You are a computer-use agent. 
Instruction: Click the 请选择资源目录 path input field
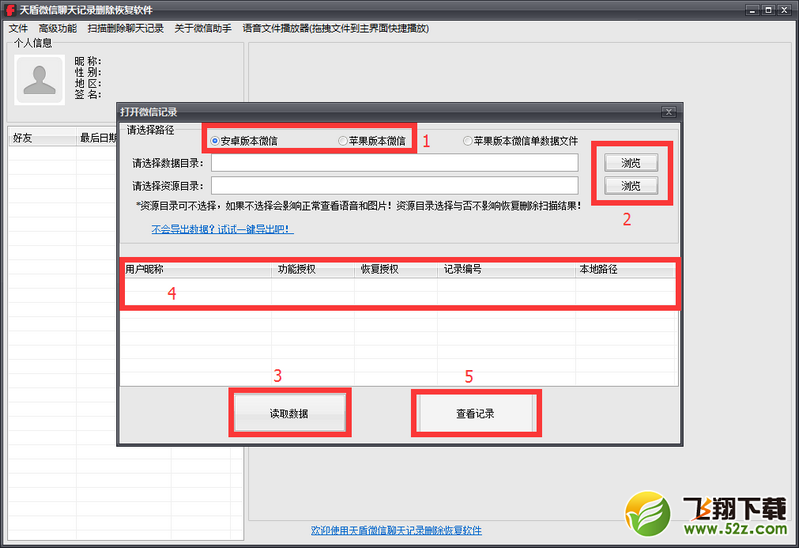coord(395,186)
